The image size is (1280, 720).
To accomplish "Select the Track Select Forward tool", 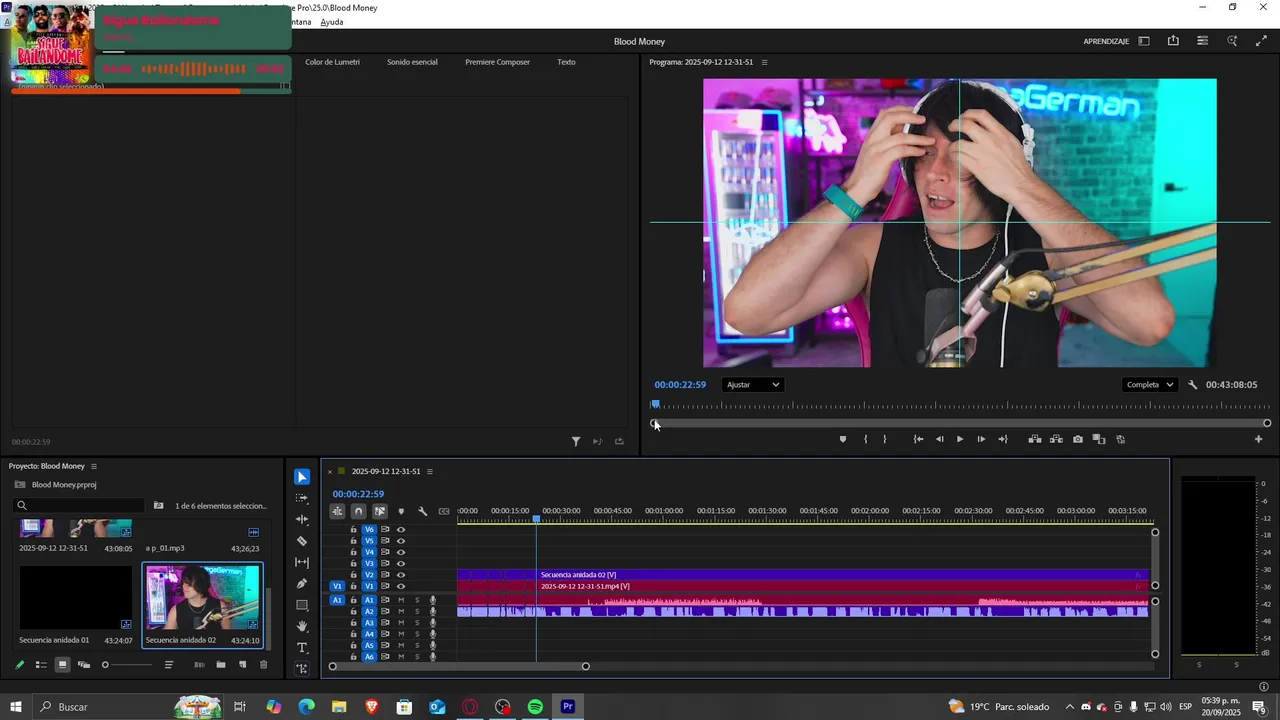I will [x=302, y=498].
